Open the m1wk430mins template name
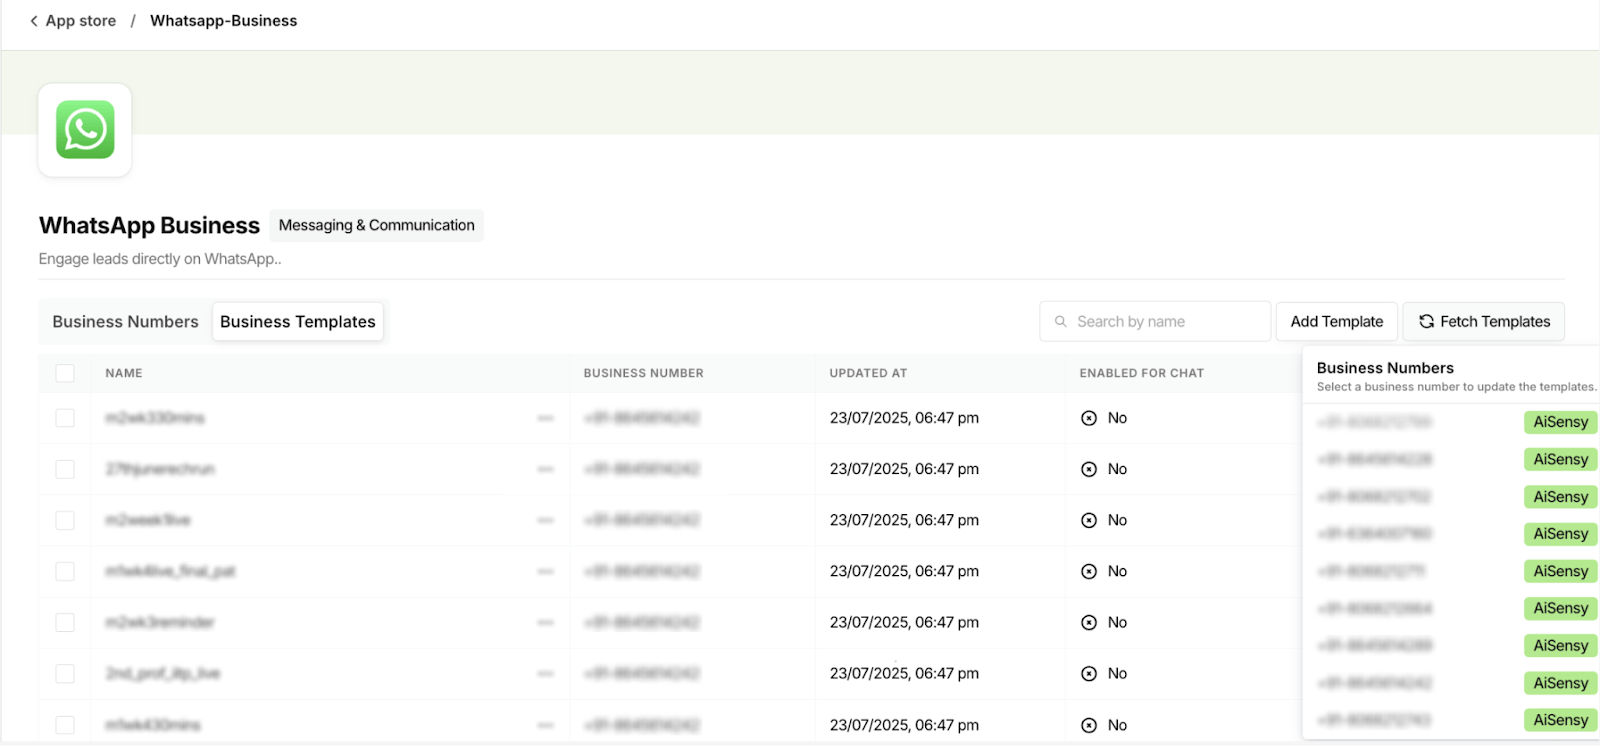The height and width of the screenshot is (746, 1600). click(x=153, y=725)
